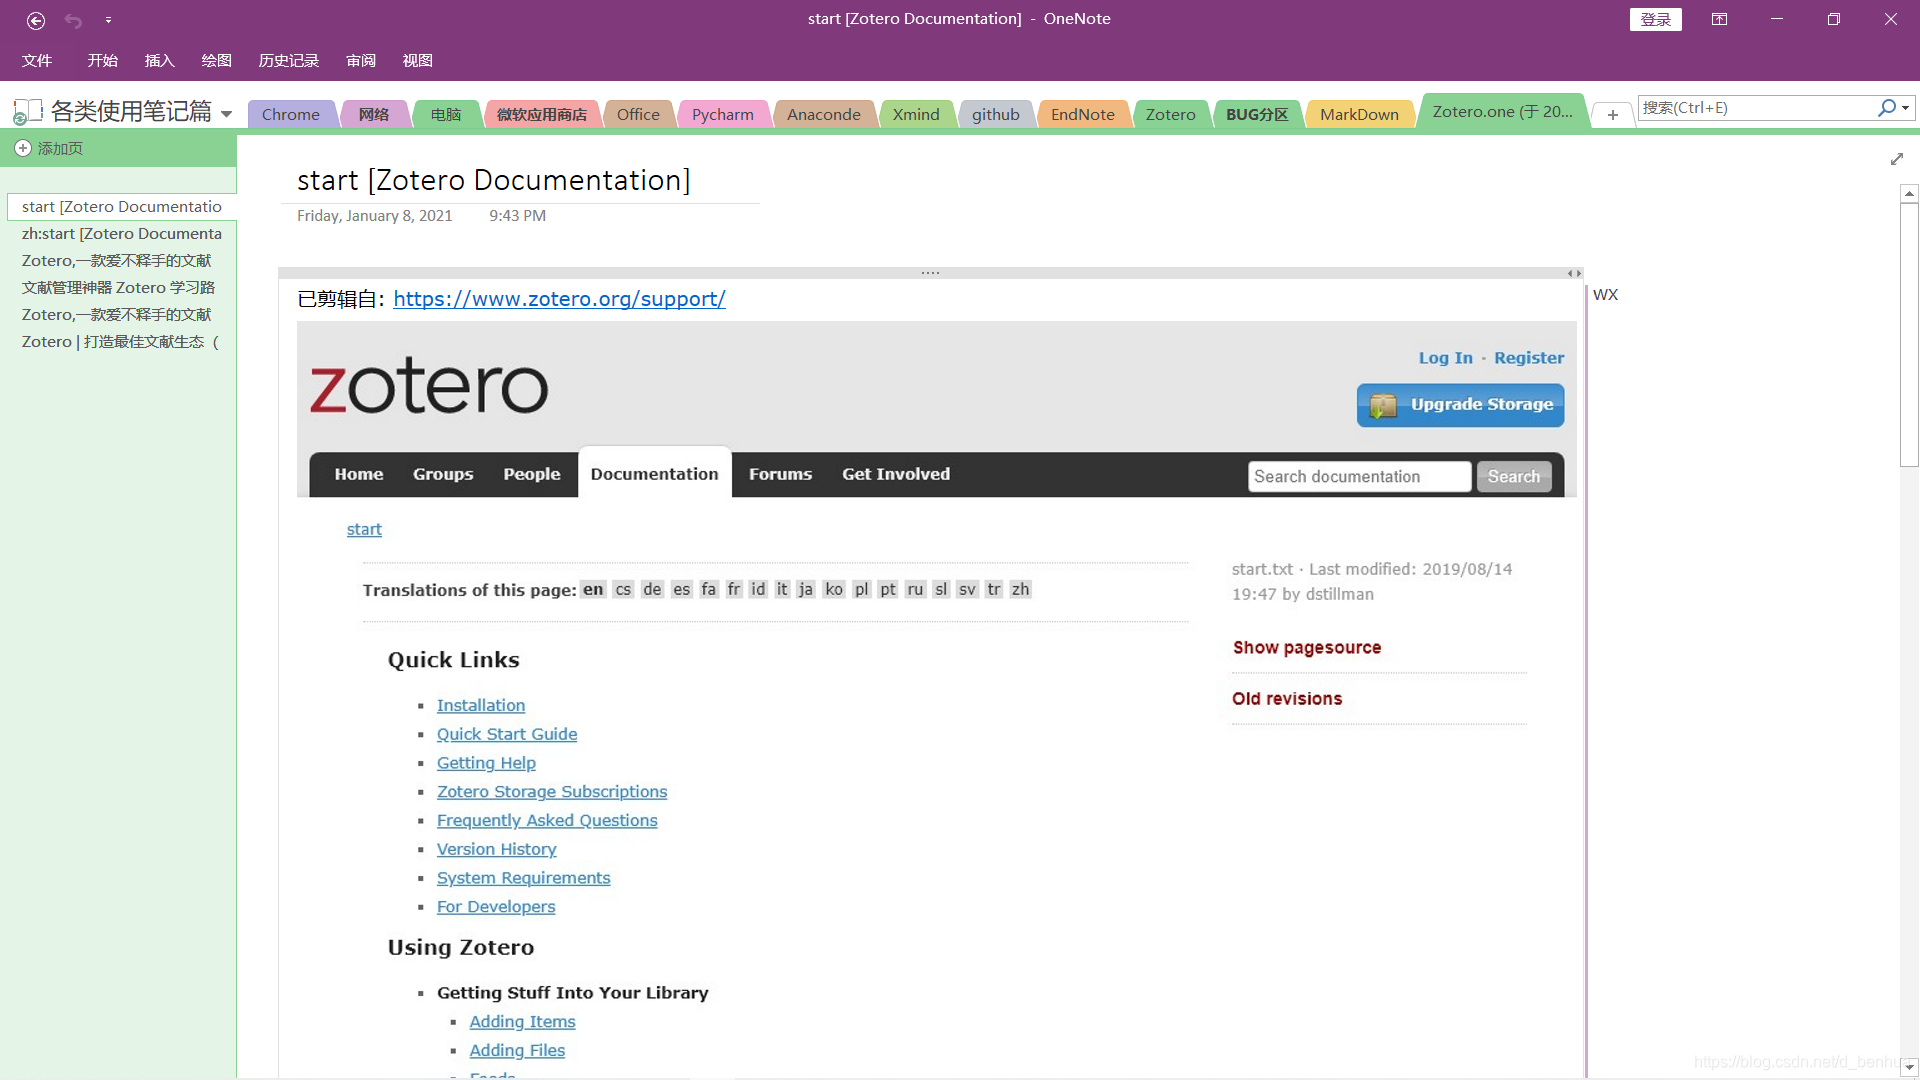Screen dimensions: 1920x1080
Task: Open the Adding Items link
Action: (522, 1021)
